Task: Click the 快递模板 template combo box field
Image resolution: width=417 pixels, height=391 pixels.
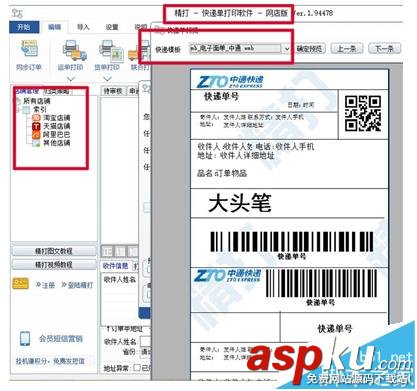Action: click(x=239, y=49)
